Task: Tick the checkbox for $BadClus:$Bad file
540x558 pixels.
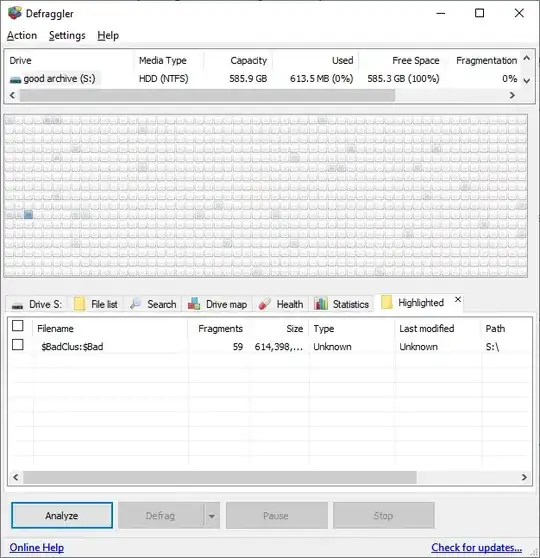Action: pos(18,345)
